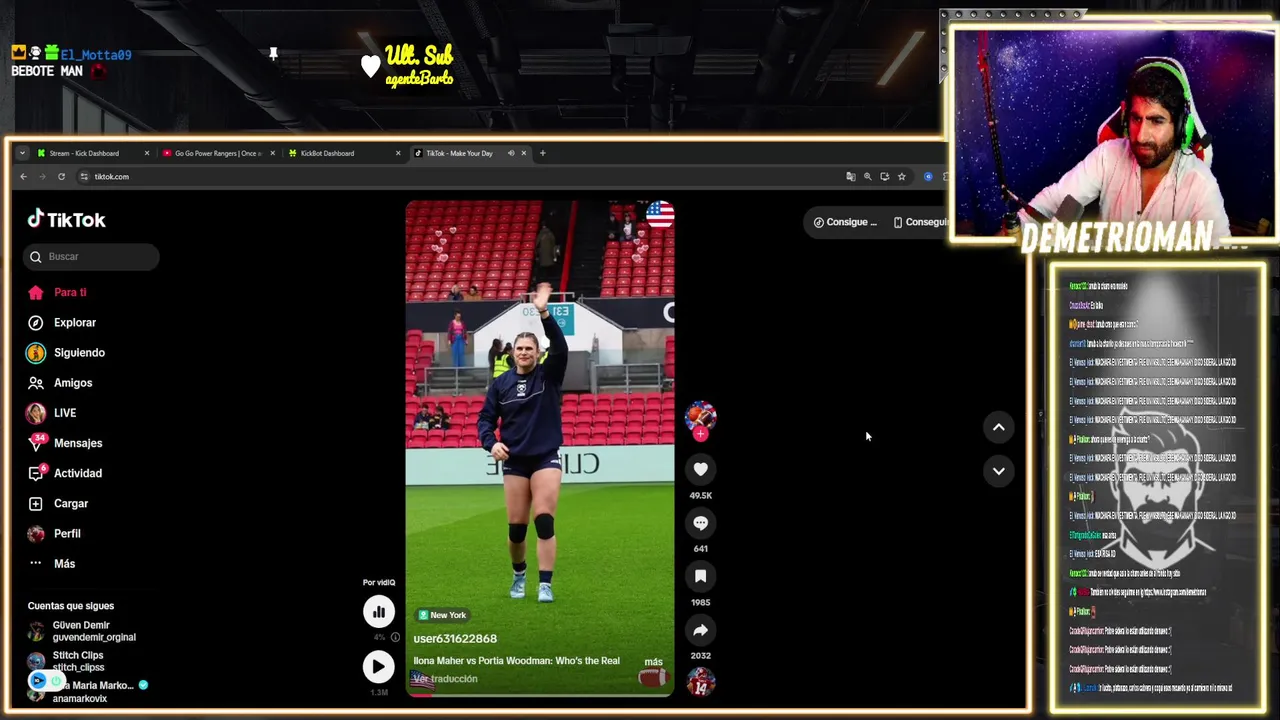The width and height of the screenshot is (1280, 720).
Task: Bookmark this page with the star
Action: point(901,176)
